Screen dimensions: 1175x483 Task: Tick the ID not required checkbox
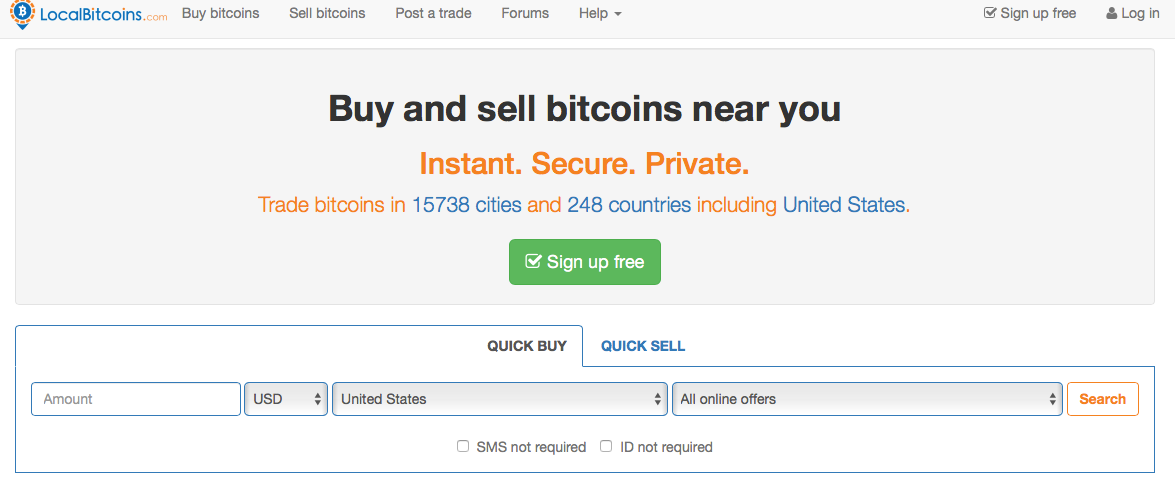pyautogui.click(x=606, y=447)
